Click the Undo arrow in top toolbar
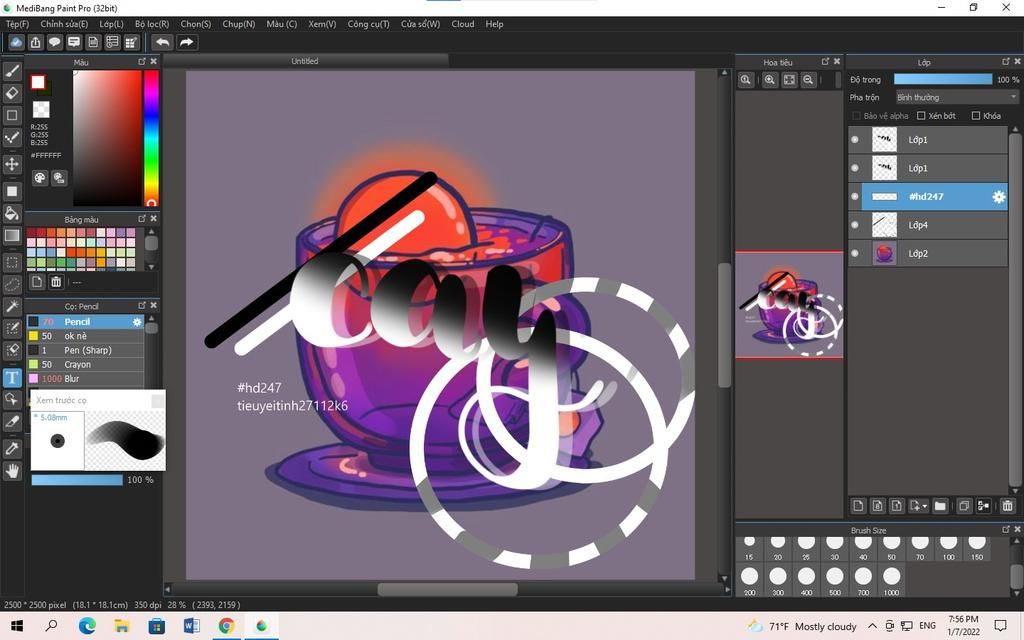 [x=162, y=42]
